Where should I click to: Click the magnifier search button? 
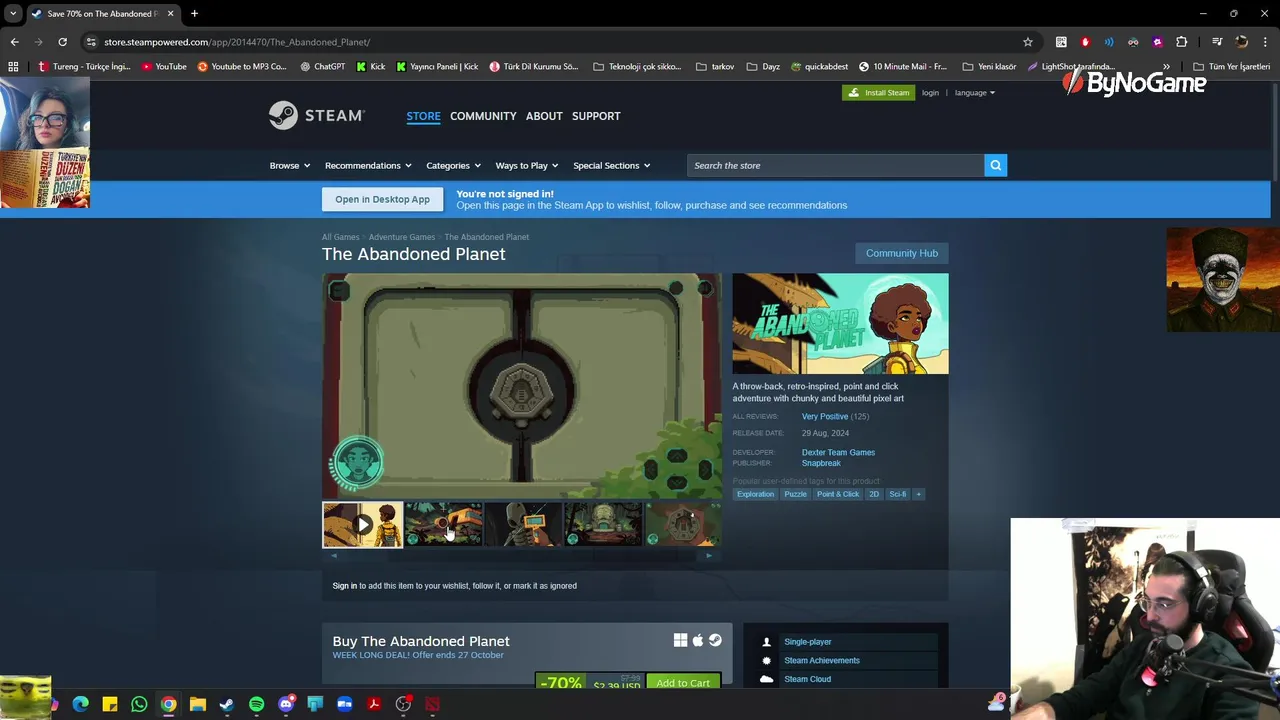coord(995,165)
